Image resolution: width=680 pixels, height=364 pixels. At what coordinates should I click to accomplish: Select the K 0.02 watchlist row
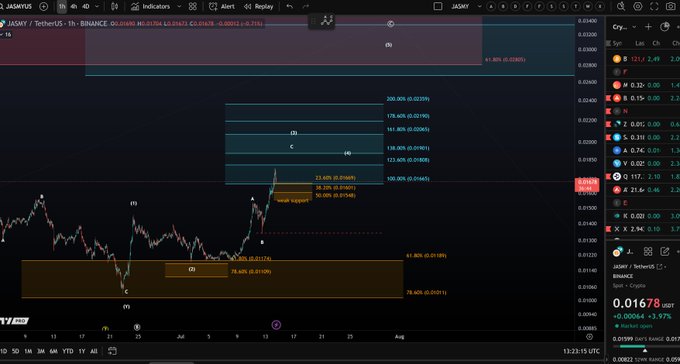pos(642,216)
